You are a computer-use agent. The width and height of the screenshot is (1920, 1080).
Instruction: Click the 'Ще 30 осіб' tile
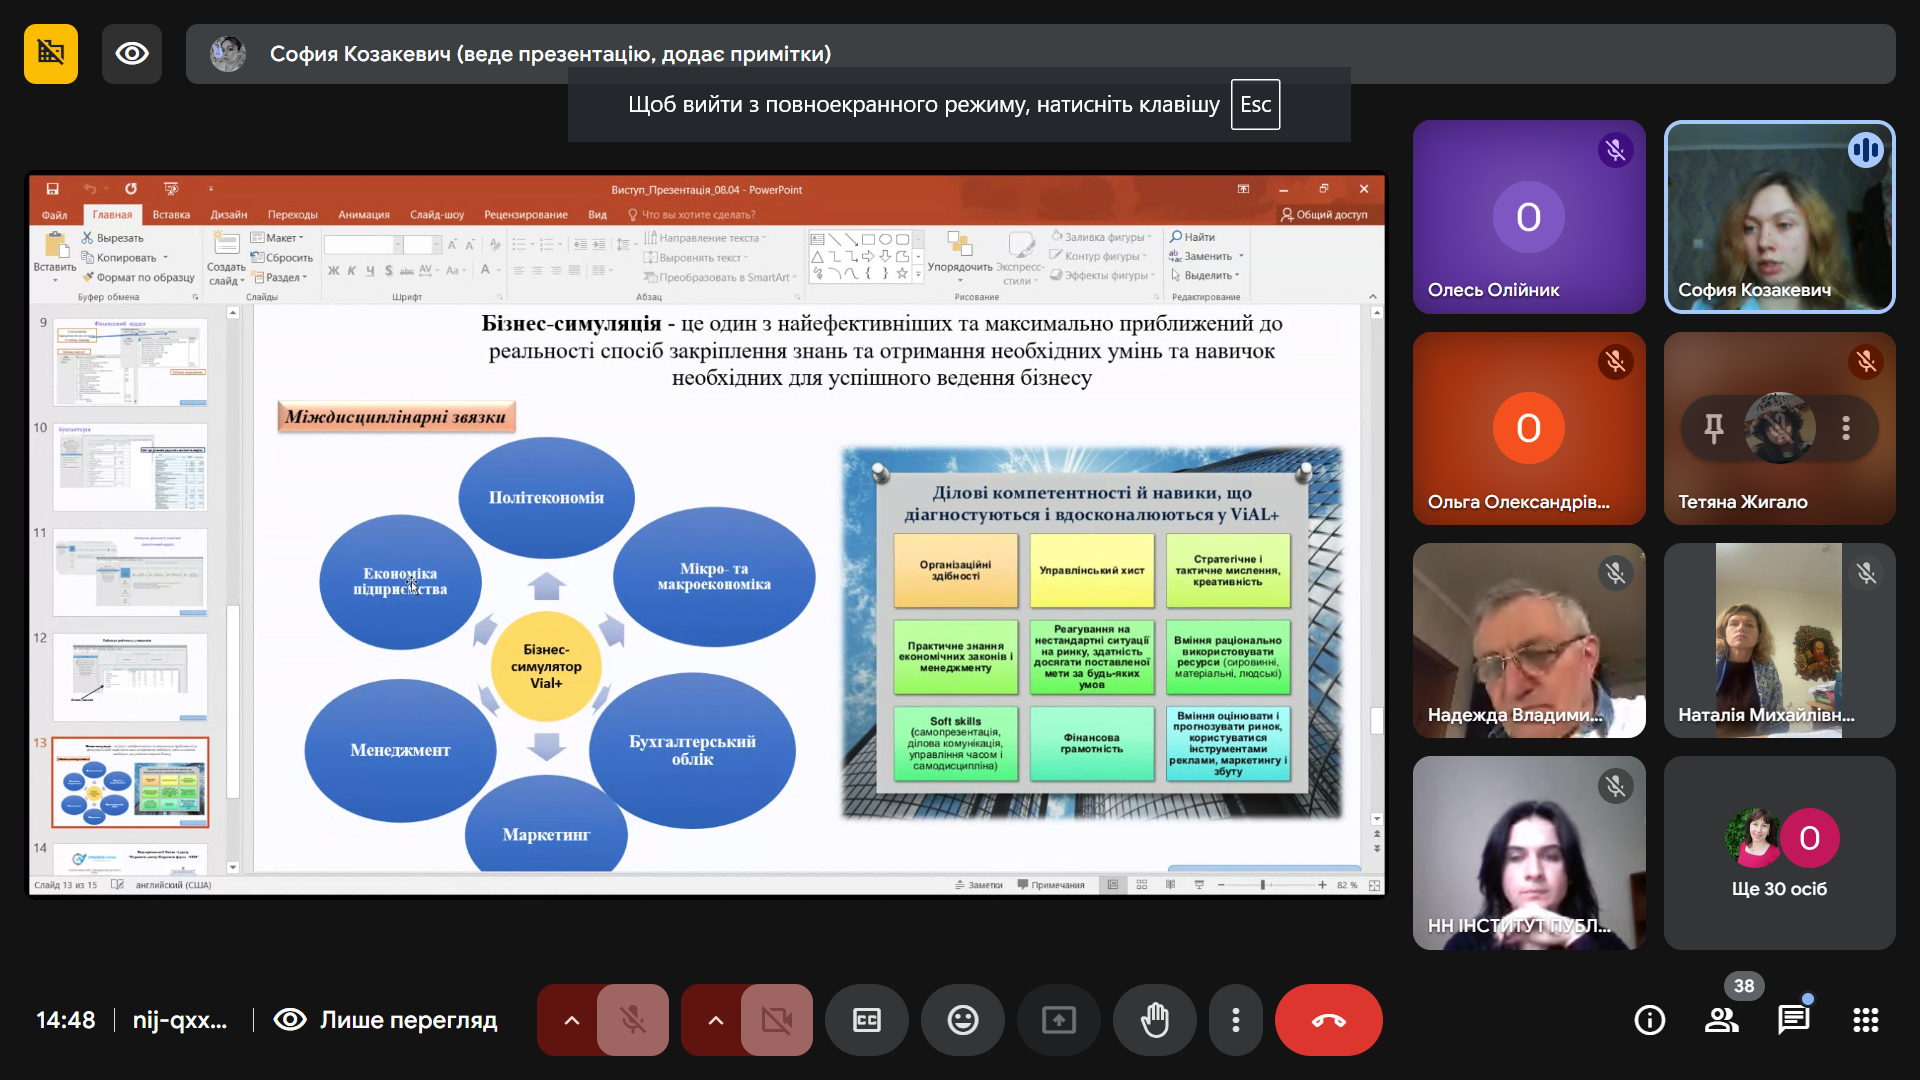click(1779, 853)
